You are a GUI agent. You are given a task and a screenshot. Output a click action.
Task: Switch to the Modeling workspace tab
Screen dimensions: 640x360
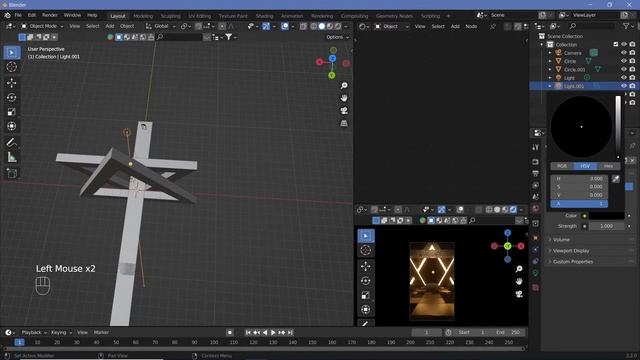point(143,16)
